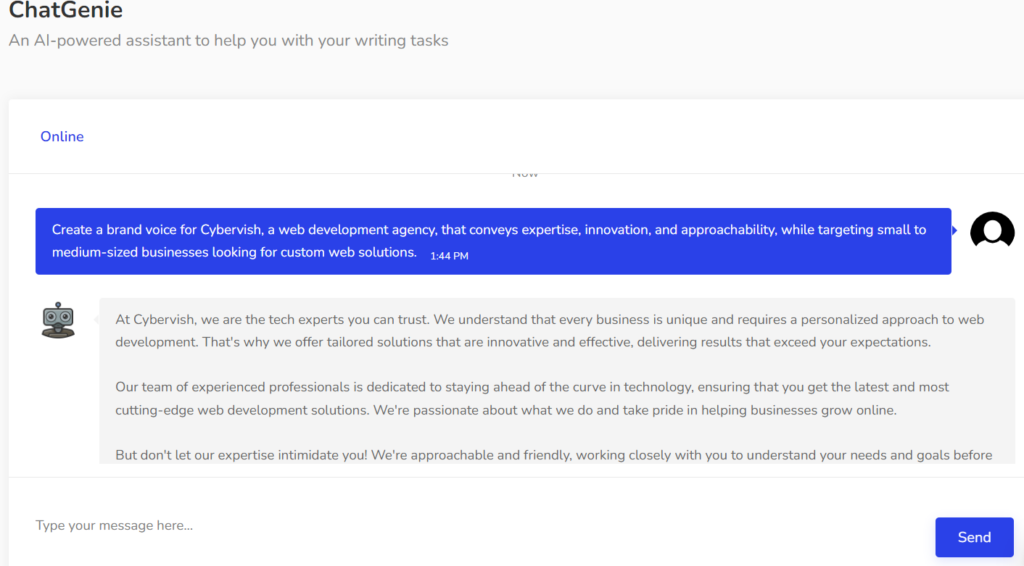1024x566 pixels.
Task: Click the 'Our team of experienced professionals' paragraph
Action: [x=532, y=397]
